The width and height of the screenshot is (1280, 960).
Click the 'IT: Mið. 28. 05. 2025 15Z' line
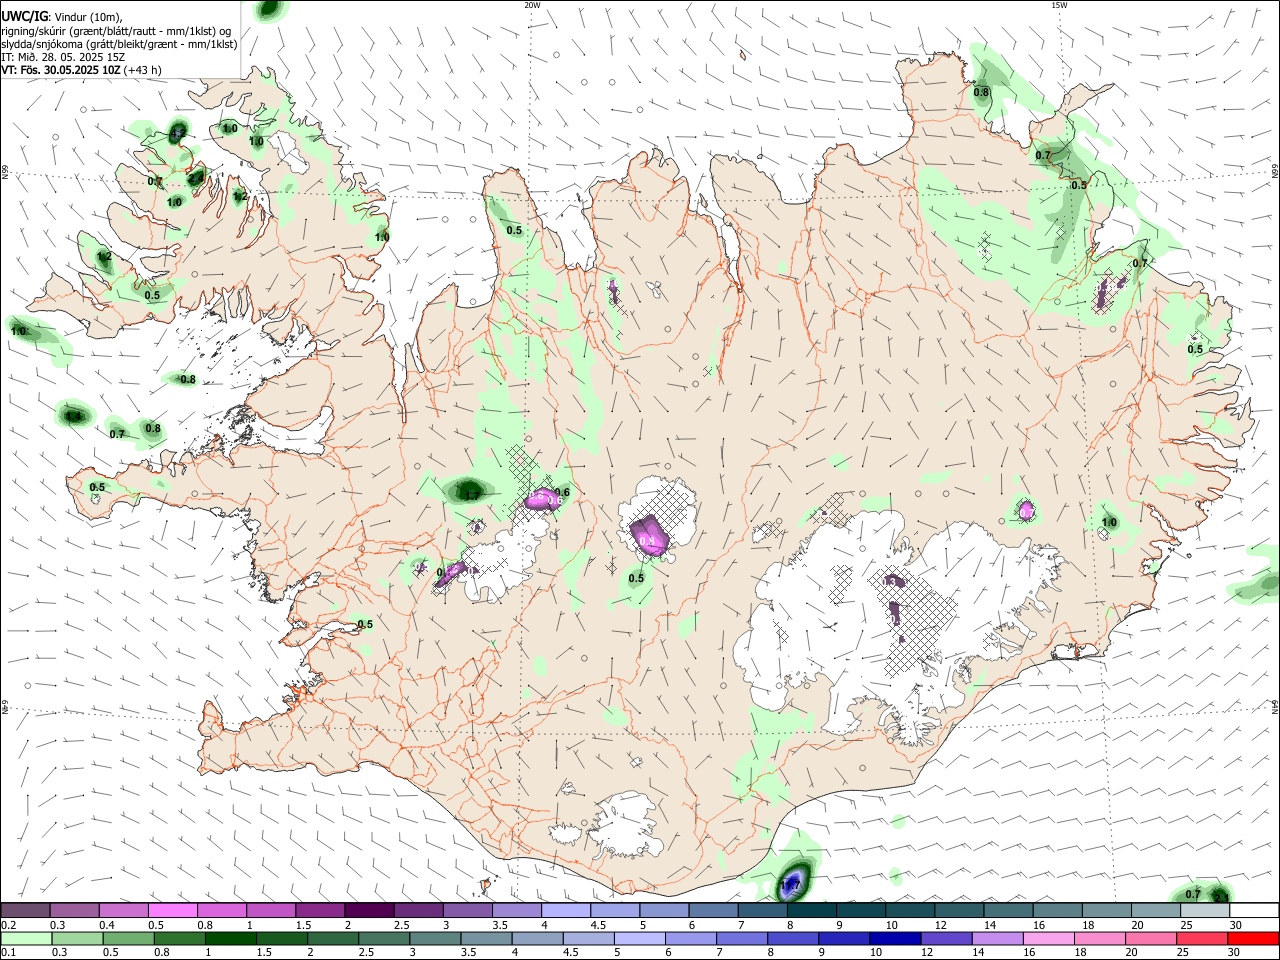[x=63, y=57]
